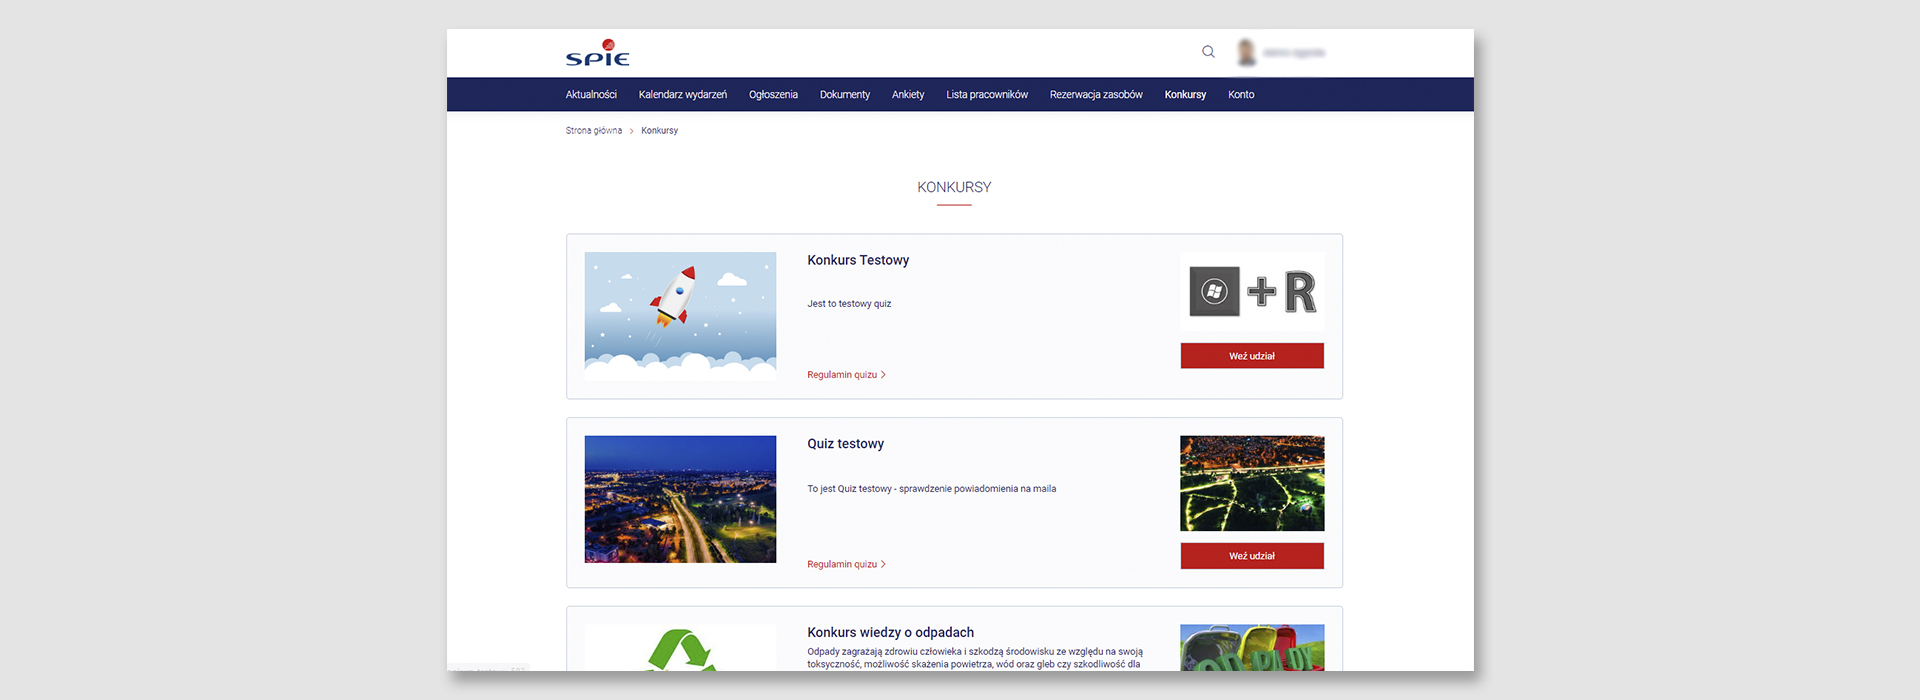Open the Konkurs Testowy title
Image resolution: width=1920 pixels, height=700 pixels.
pyautogui.click(x=858, y=260)
